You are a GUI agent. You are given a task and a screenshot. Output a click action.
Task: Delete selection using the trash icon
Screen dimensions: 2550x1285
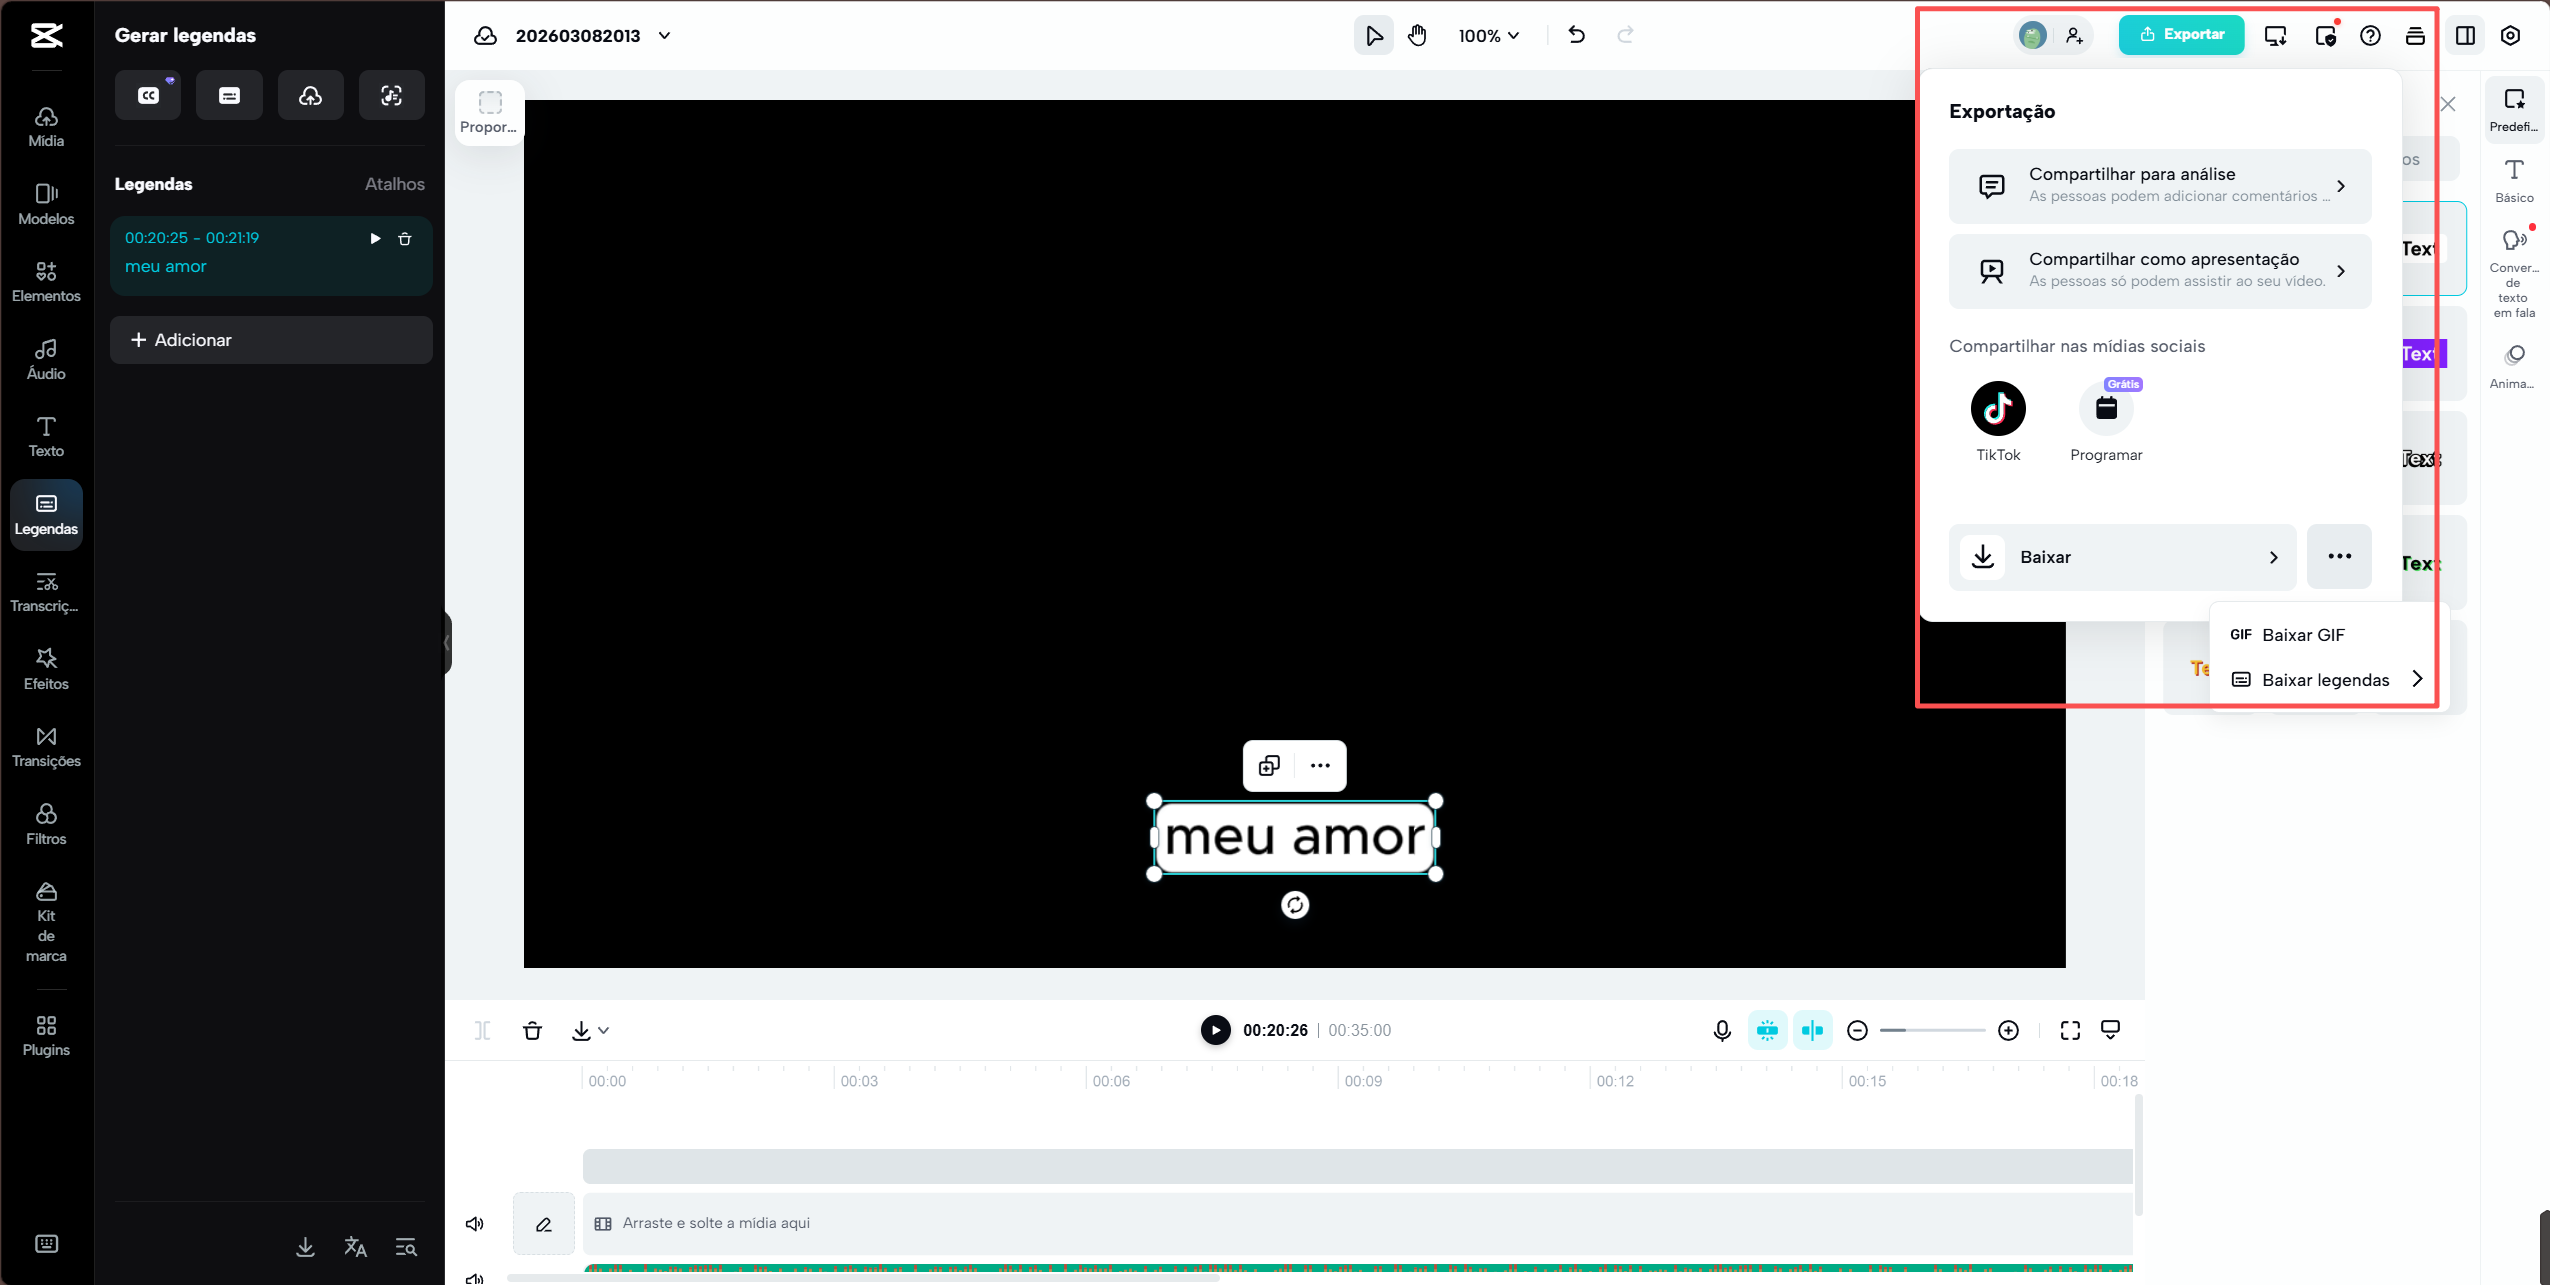pyautogui.click(x=532, y=1030)
